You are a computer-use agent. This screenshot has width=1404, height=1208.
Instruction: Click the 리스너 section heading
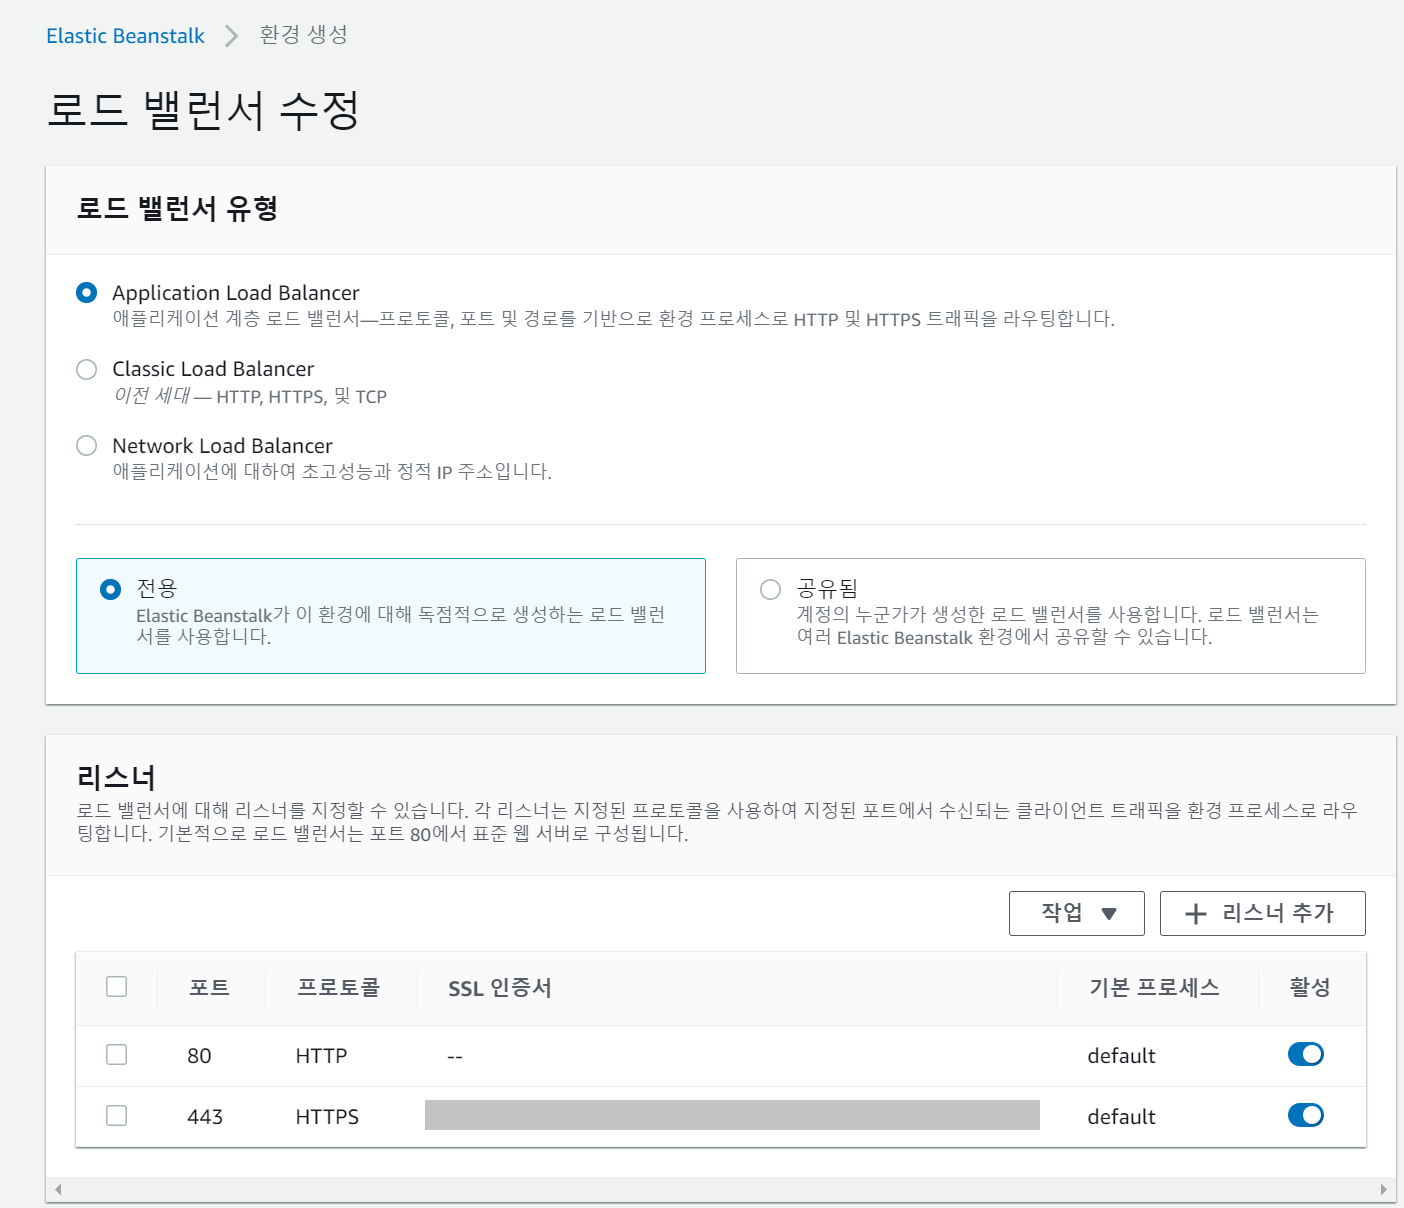pos(116,777)
